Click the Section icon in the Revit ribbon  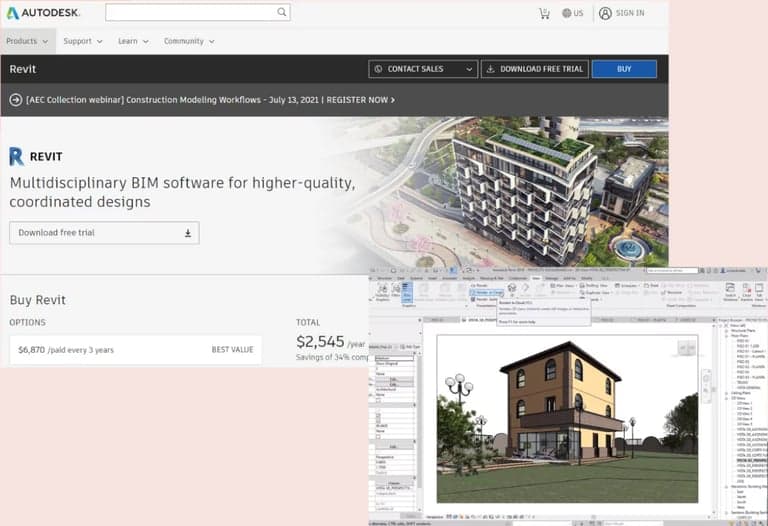click(526, 288)
